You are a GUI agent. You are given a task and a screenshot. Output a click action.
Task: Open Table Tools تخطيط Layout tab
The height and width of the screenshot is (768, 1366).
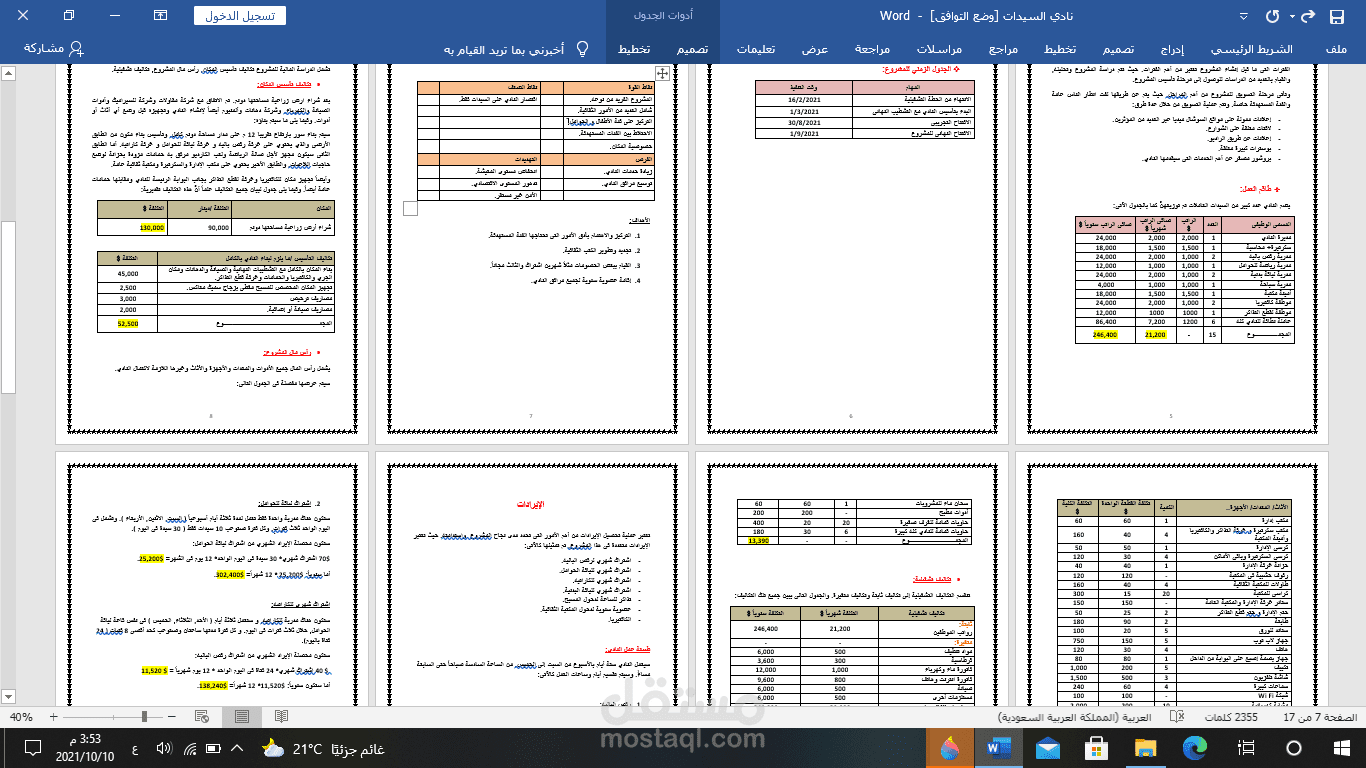tap(634, 49)
